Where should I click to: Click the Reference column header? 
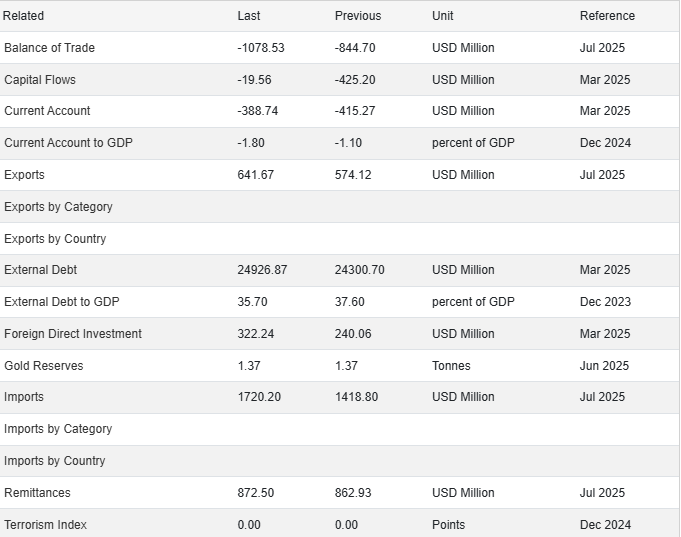click(x=607, y=16)
